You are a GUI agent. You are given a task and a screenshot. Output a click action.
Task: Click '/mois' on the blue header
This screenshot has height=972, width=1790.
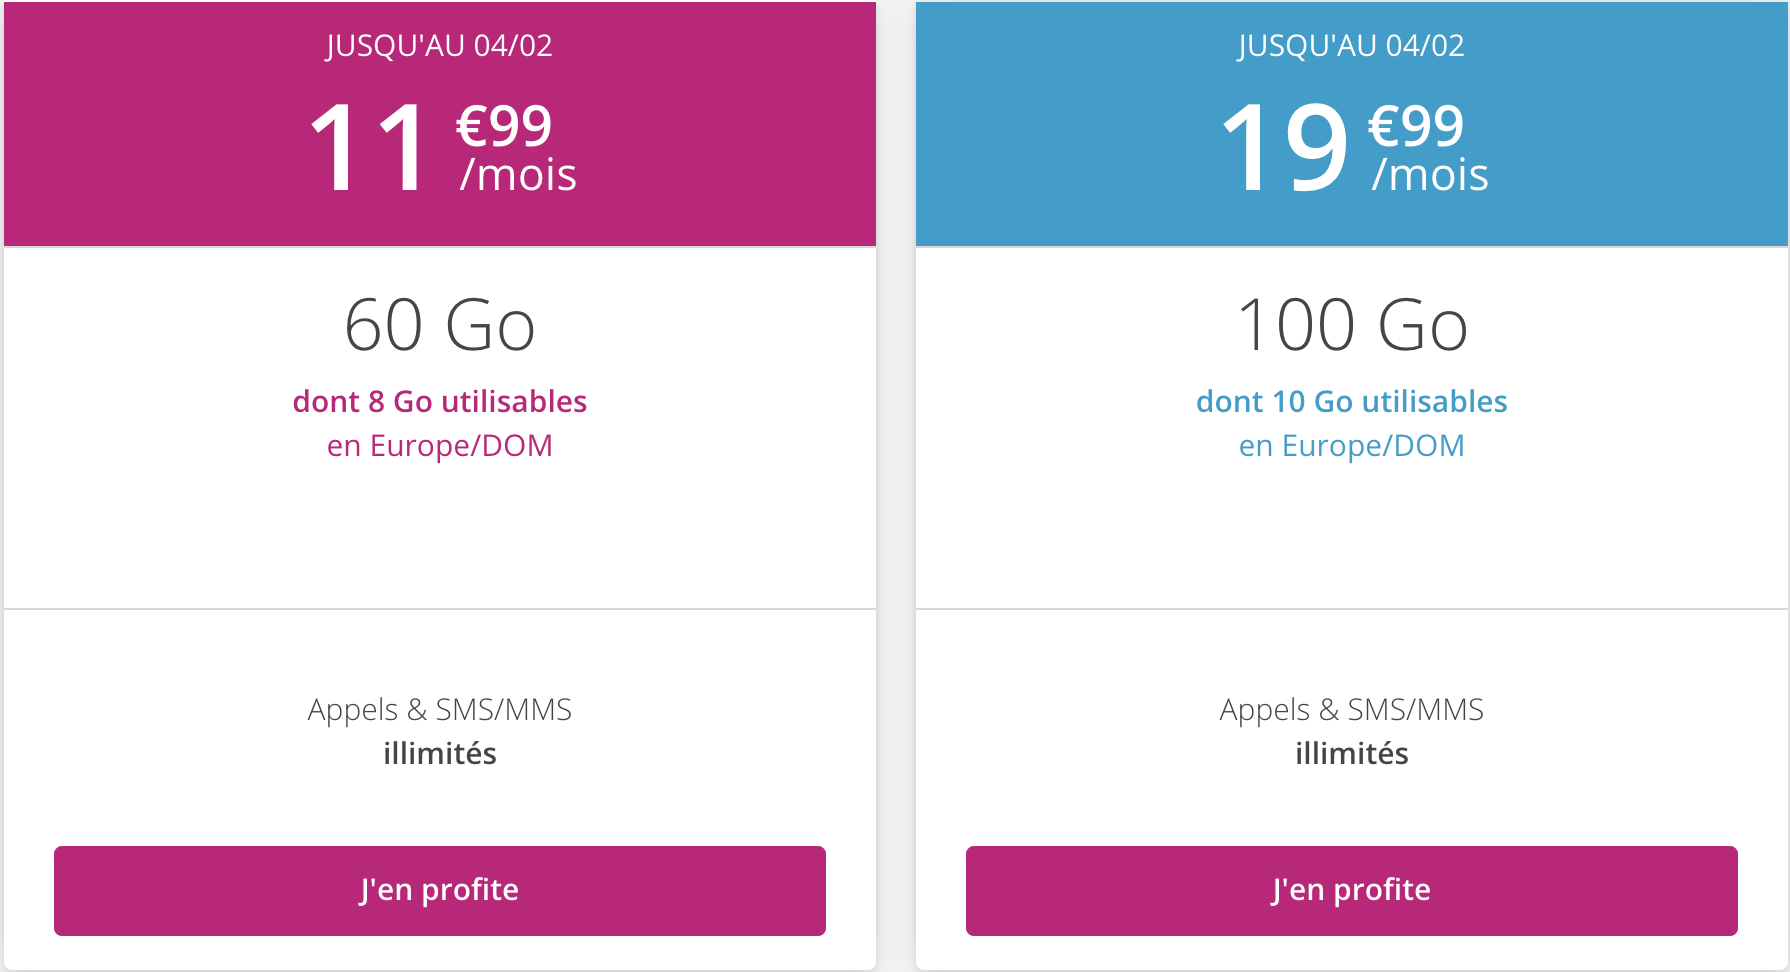1430,175
